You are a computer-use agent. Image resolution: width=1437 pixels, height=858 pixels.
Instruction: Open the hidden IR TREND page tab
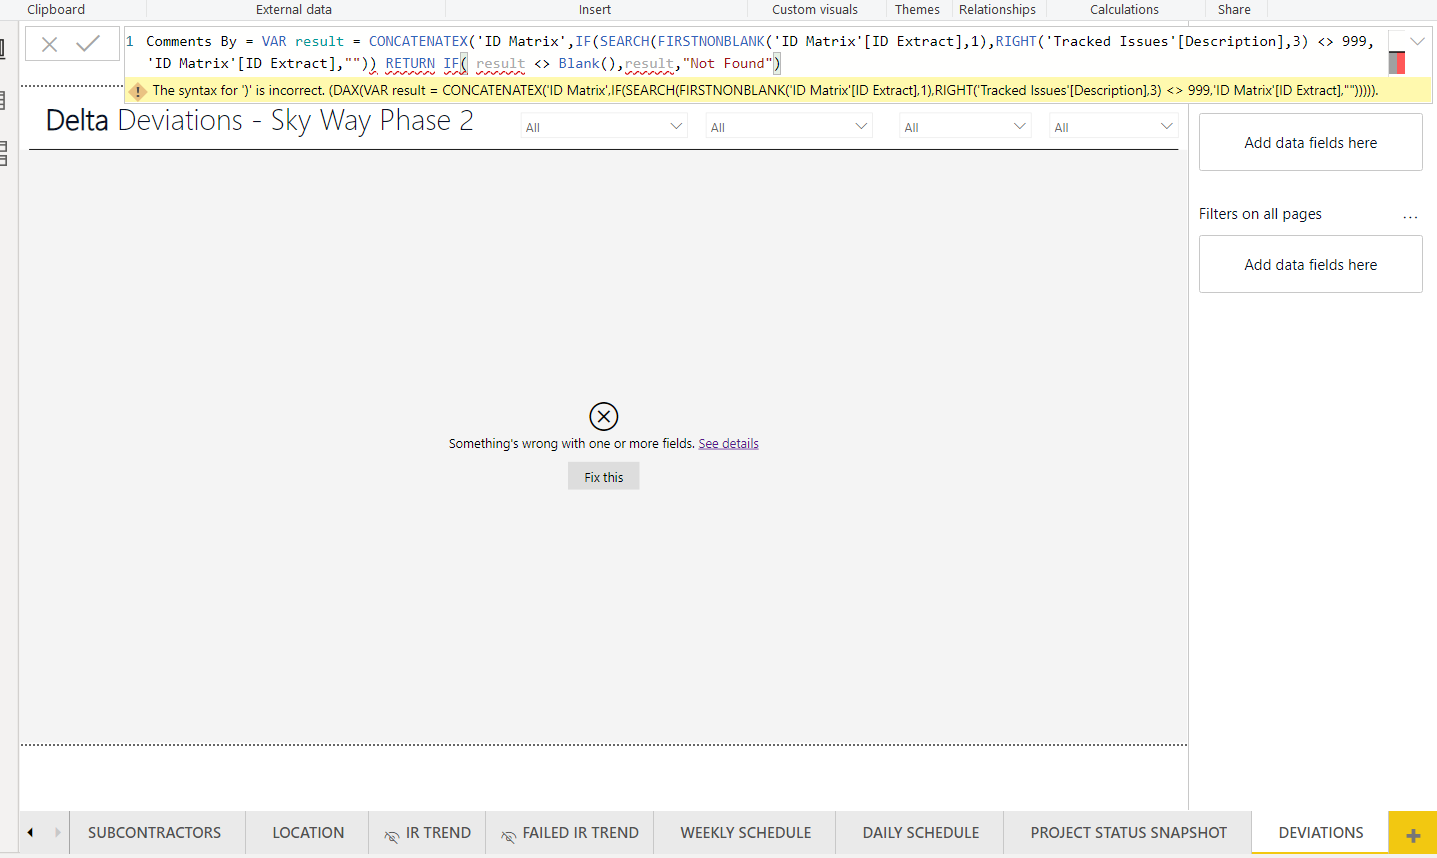click(x=428, y=833)
